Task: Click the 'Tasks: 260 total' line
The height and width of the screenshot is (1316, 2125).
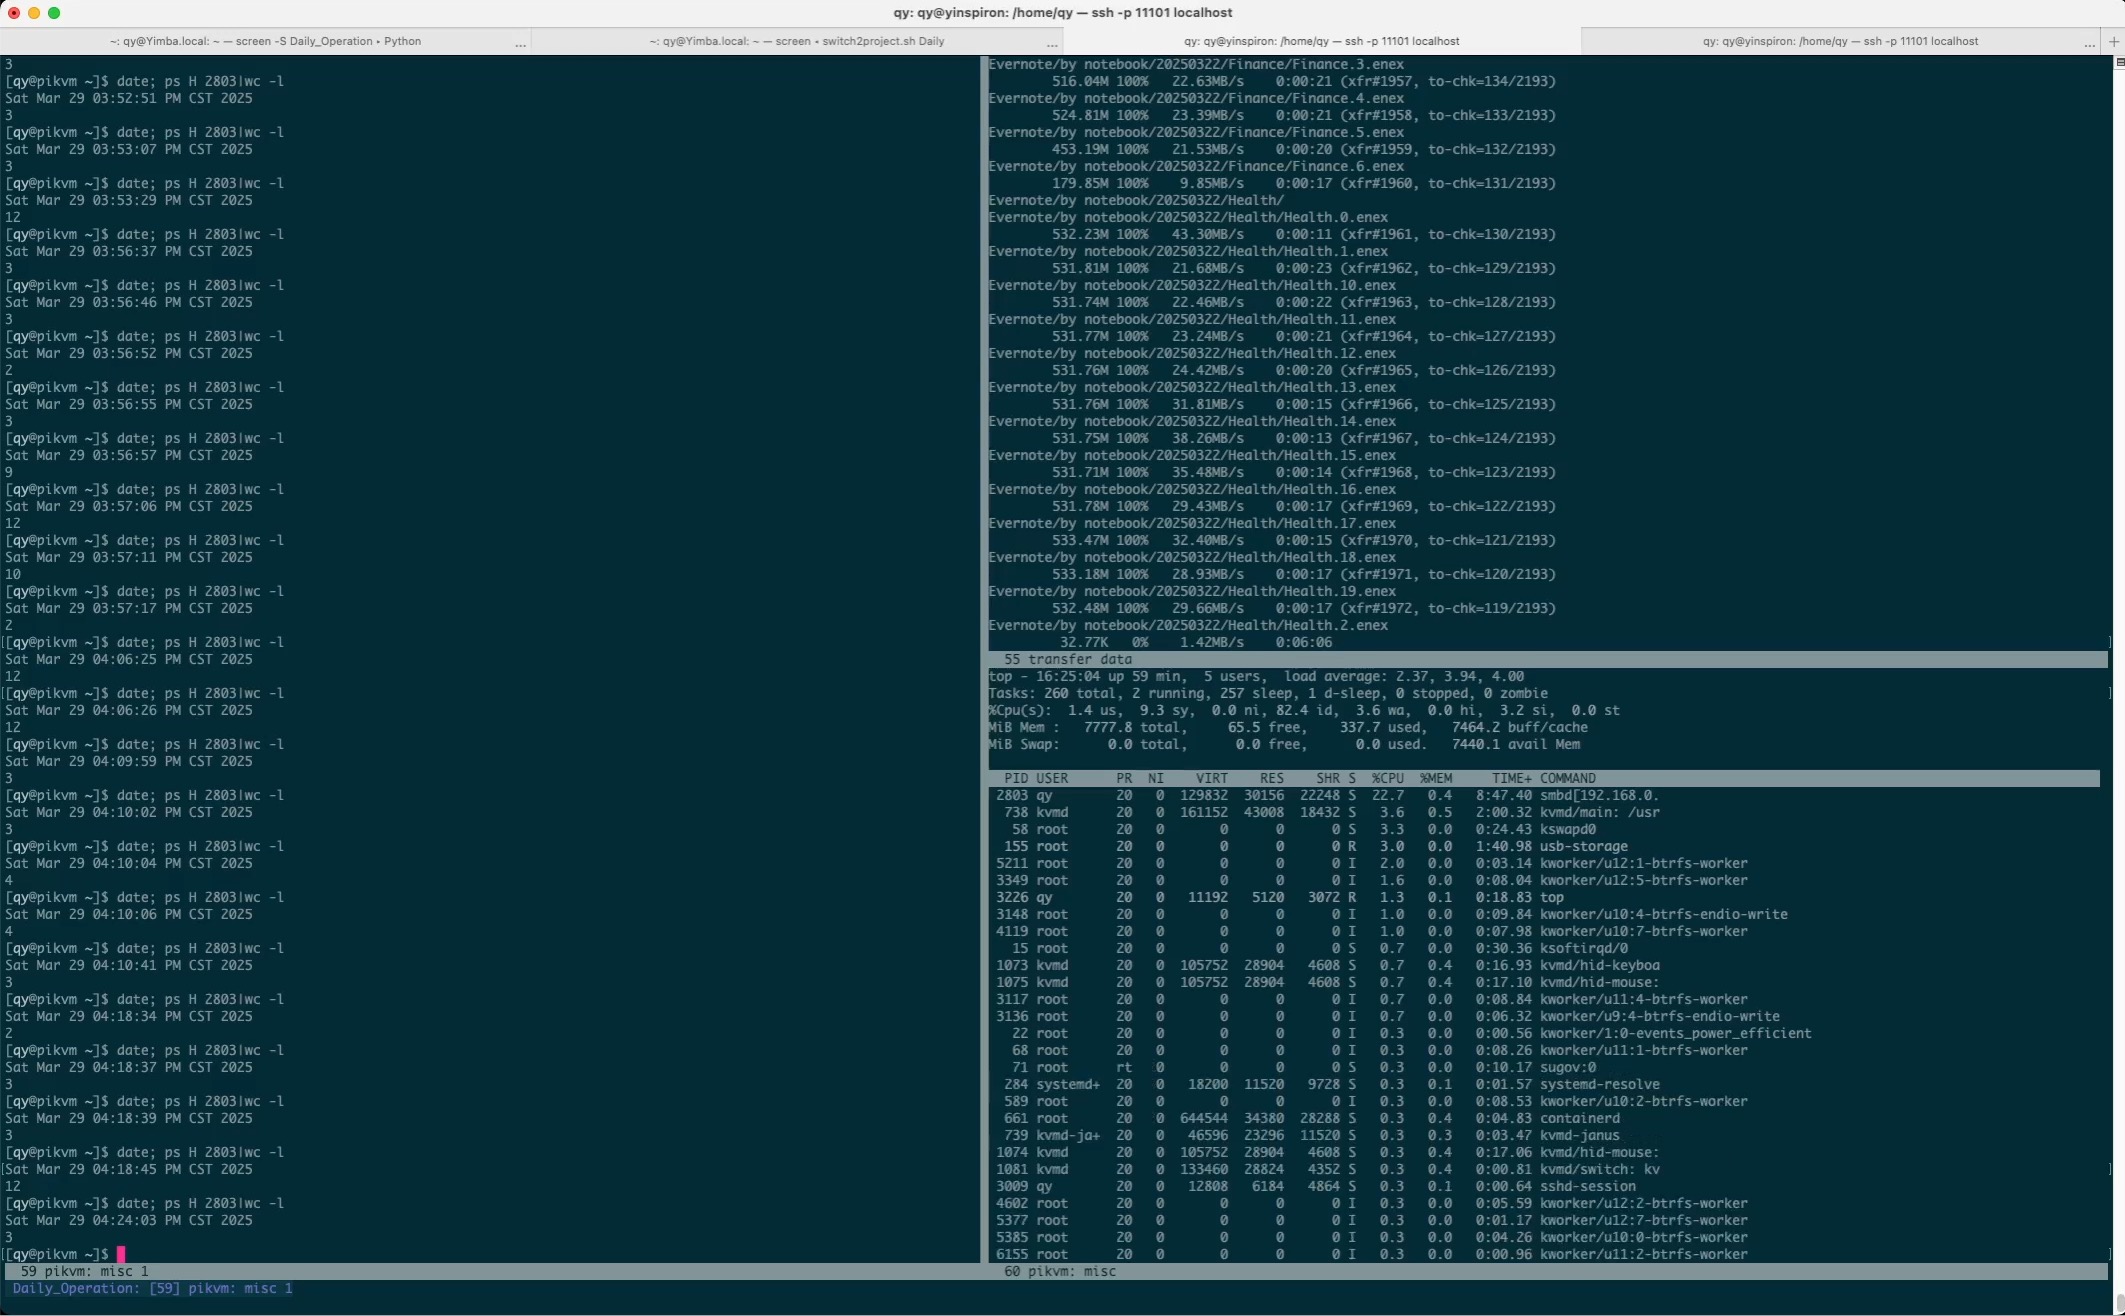Action: pyautogui.click(x=1268, y=693)
